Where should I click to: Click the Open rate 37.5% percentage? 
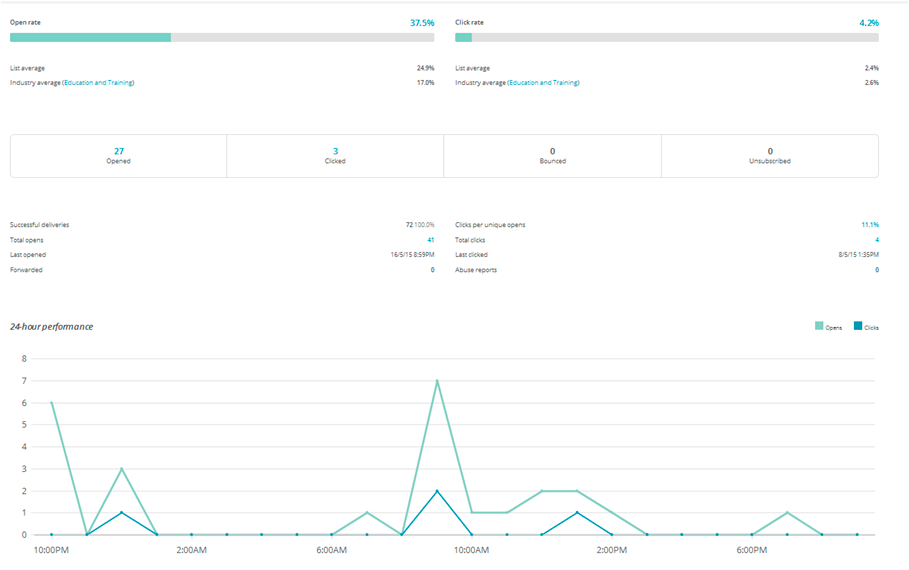(x=422, y=21)
